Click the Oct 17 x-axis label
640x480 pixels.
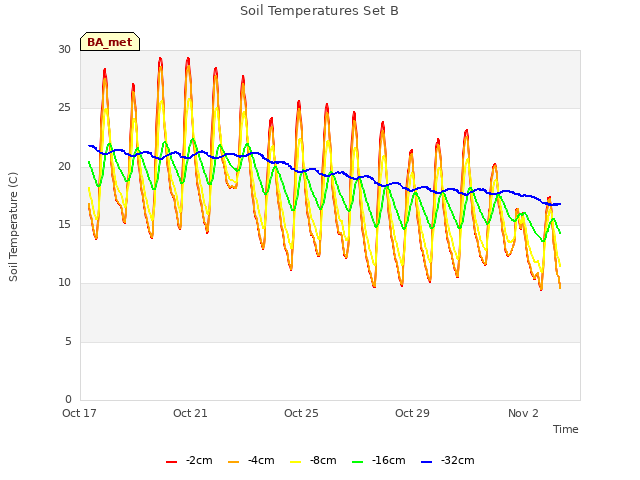pos(79,413)
